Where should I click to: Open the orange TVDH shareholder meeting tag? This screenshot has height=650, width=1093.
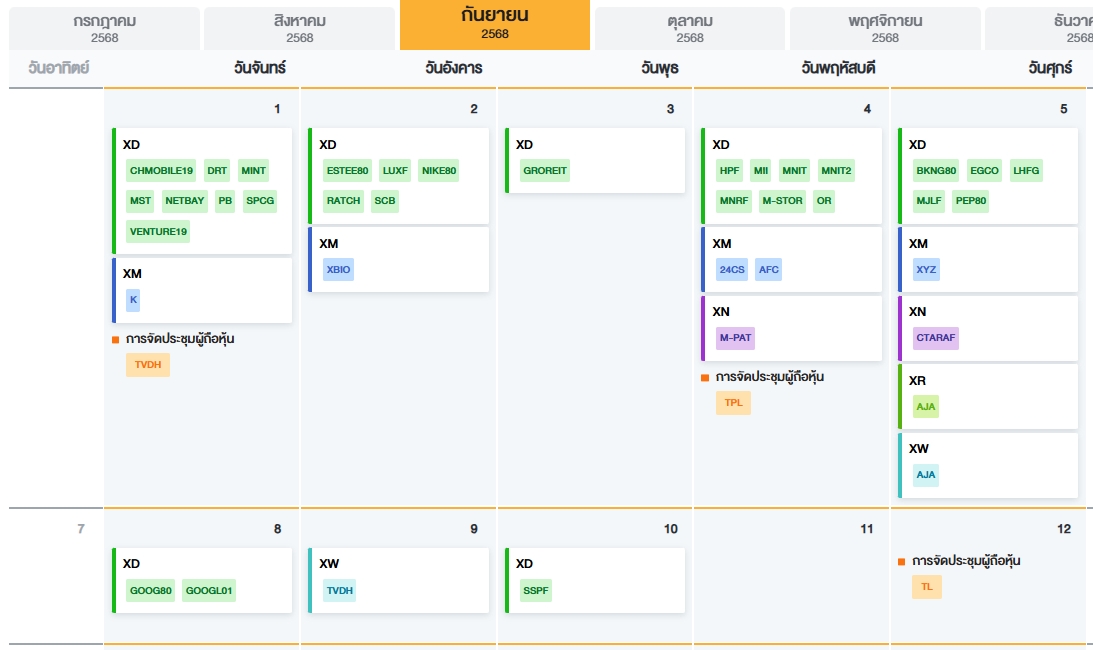click(x=148, y=365)
